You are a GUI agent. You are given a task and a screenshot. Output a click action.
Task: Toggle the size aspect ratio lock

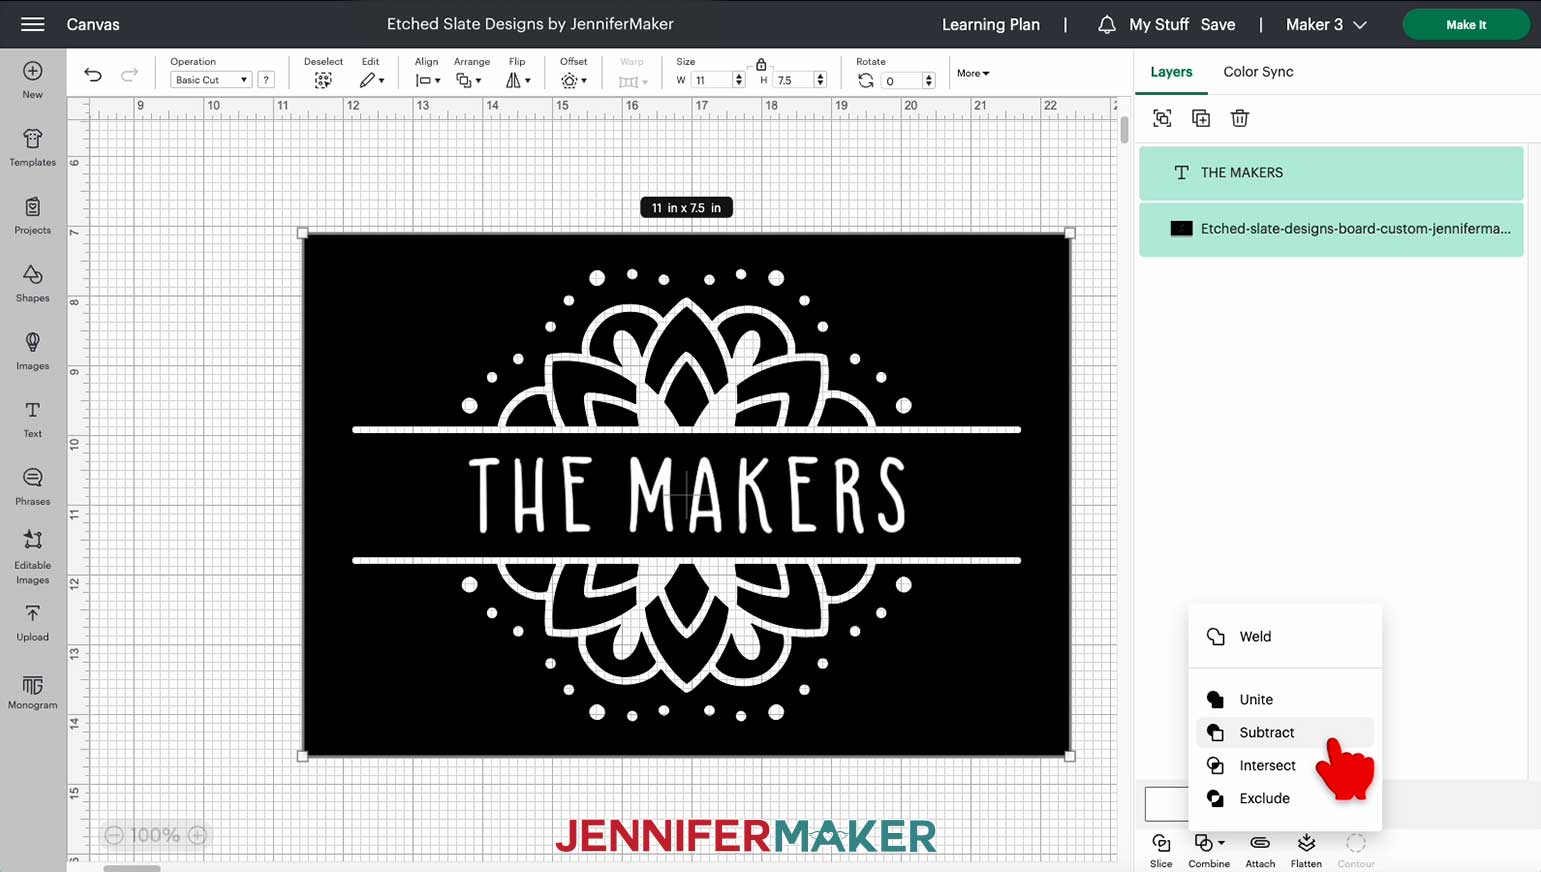pos(761,64)
